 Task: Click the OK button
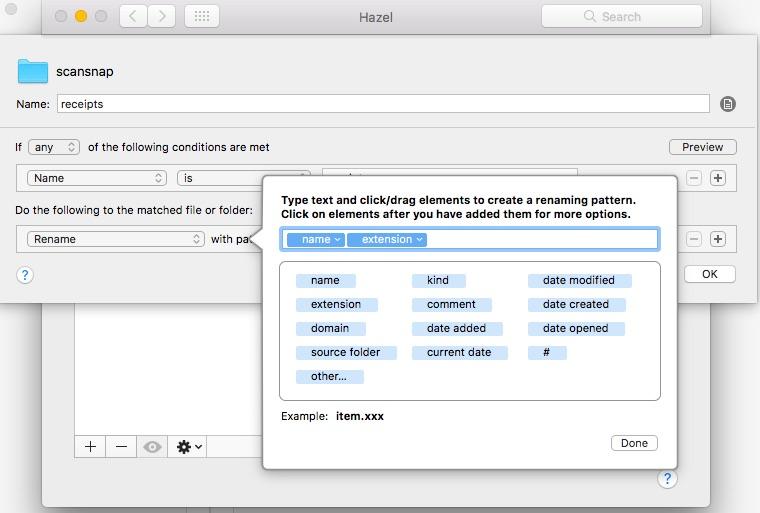pos(709,274)
